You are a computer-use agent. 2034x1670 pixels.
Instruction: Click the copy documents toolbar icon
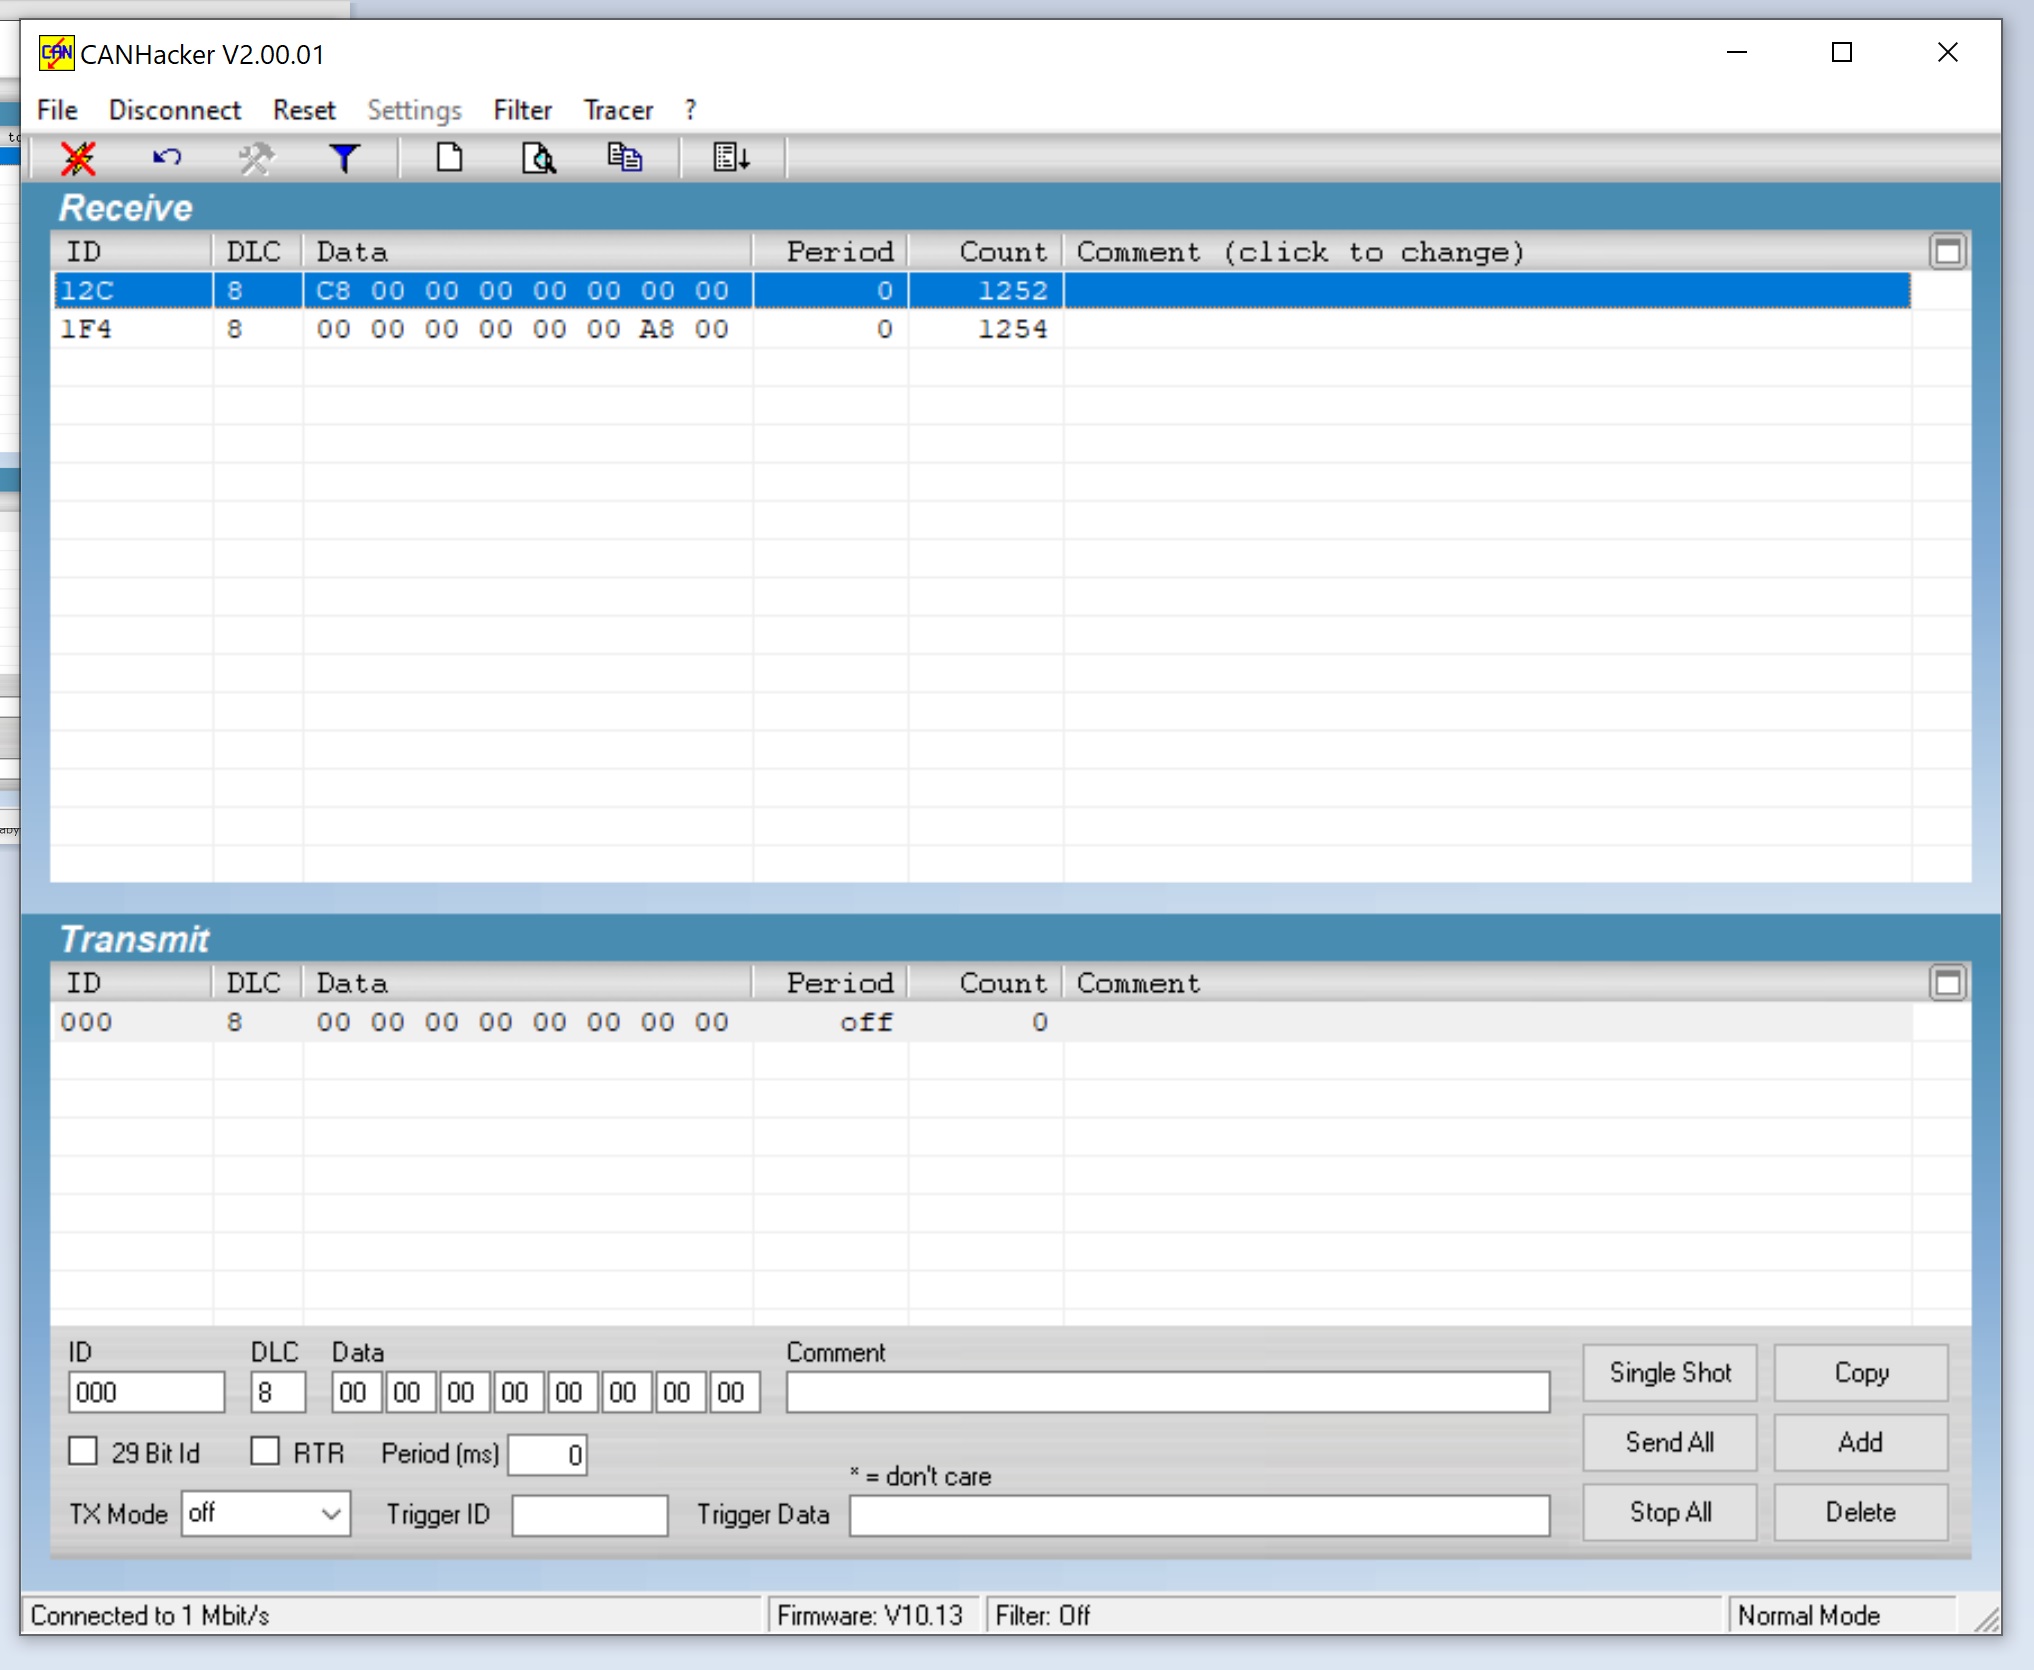(x=625, y=158)
